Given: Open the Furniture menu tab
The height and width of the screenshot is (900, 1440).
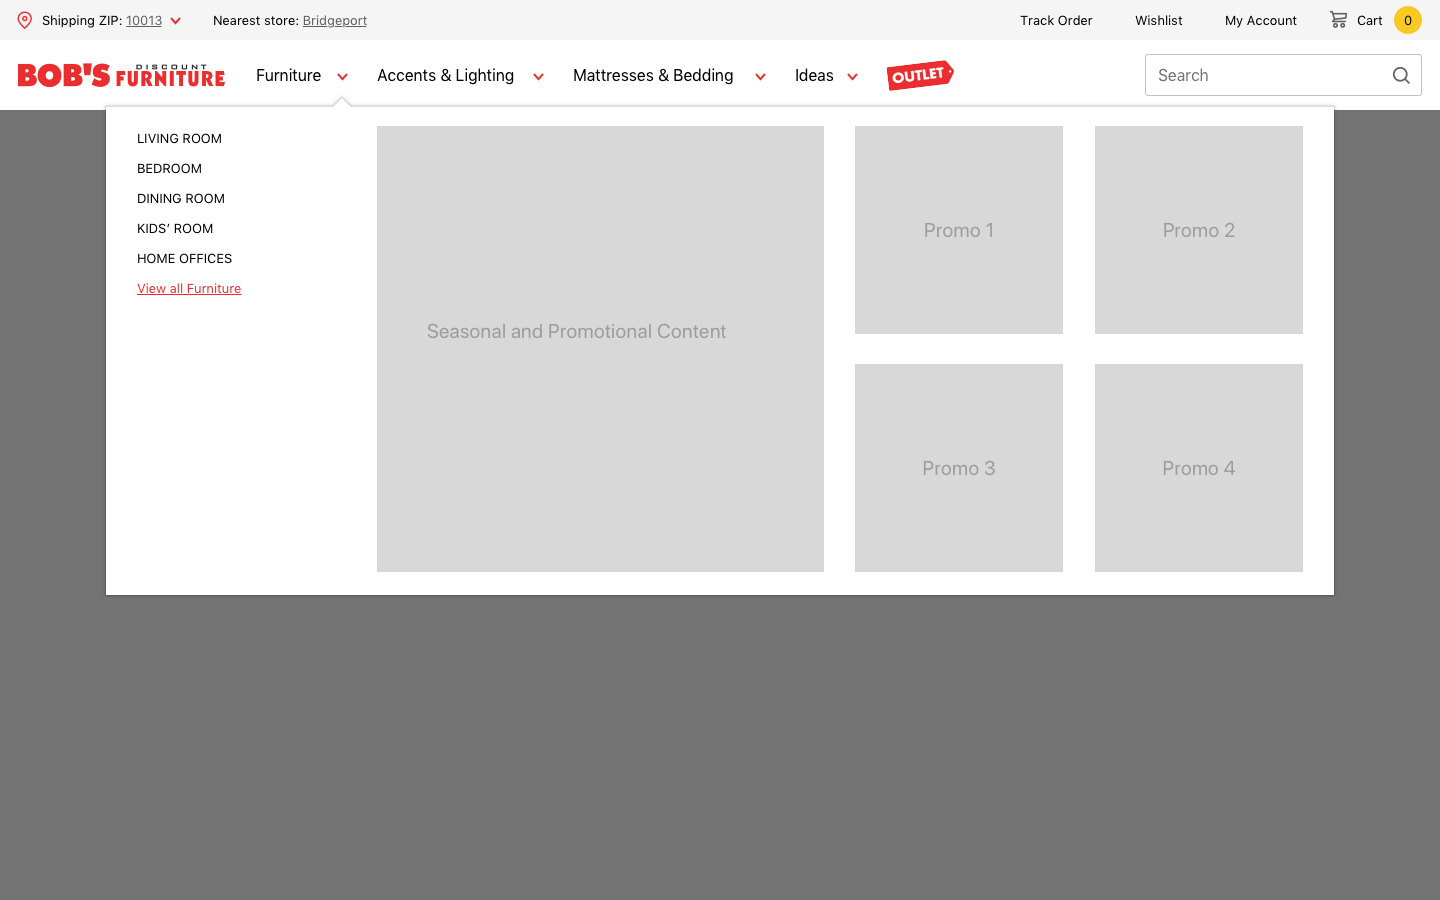Looking at the screenshot, I should pos(288,75).
